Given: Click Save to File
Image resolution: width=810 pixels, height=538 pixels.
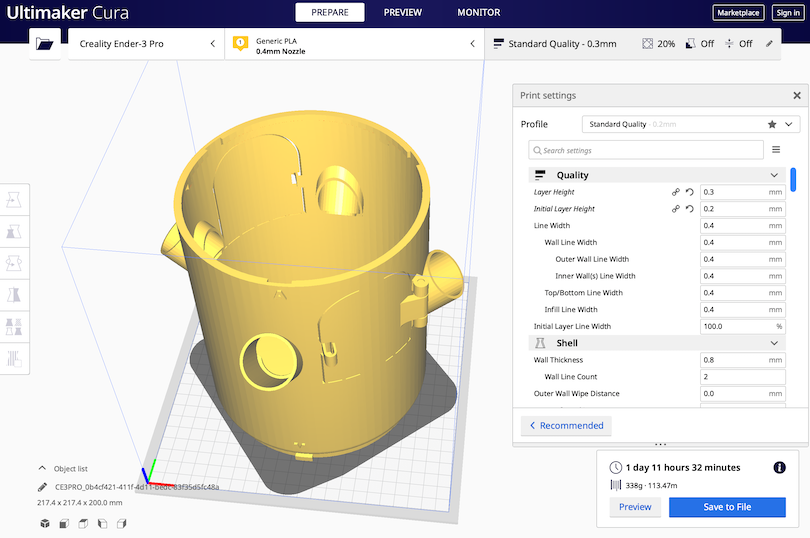Looking at the screenshot, I should [x=727, y=507].
